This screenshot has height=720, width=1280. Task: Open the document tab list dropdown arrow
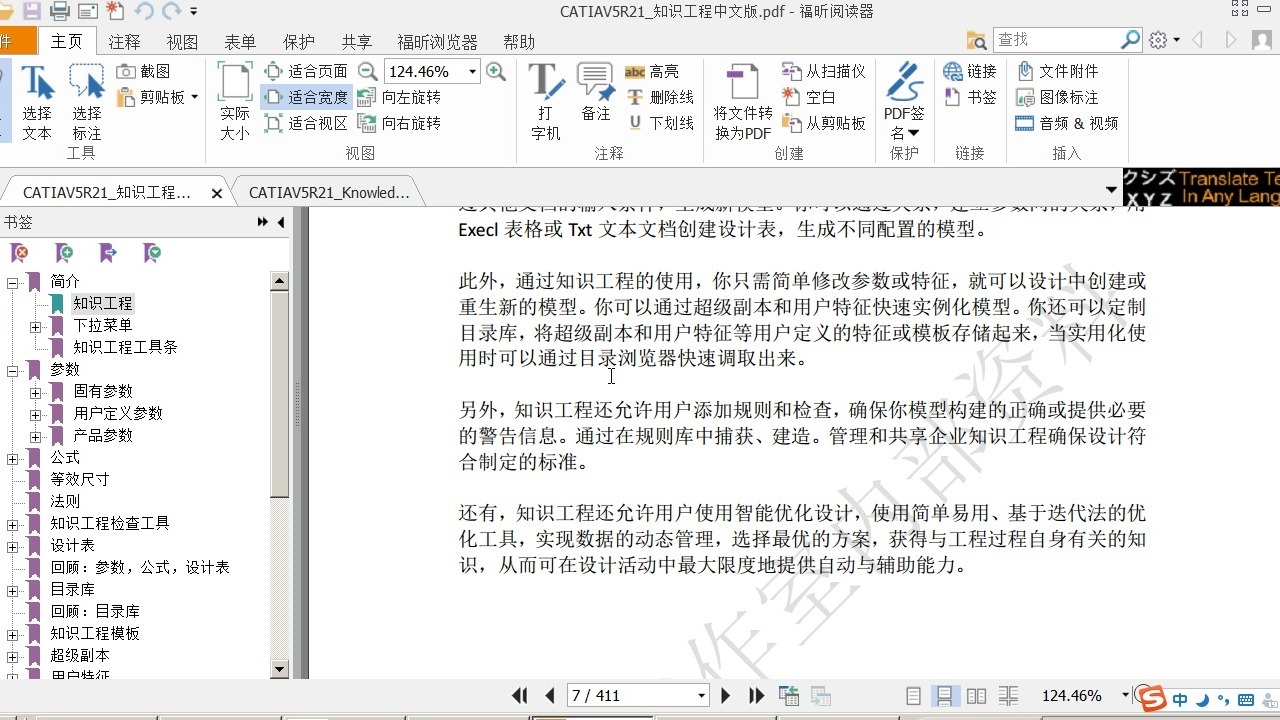click(x=1111, y=190)
